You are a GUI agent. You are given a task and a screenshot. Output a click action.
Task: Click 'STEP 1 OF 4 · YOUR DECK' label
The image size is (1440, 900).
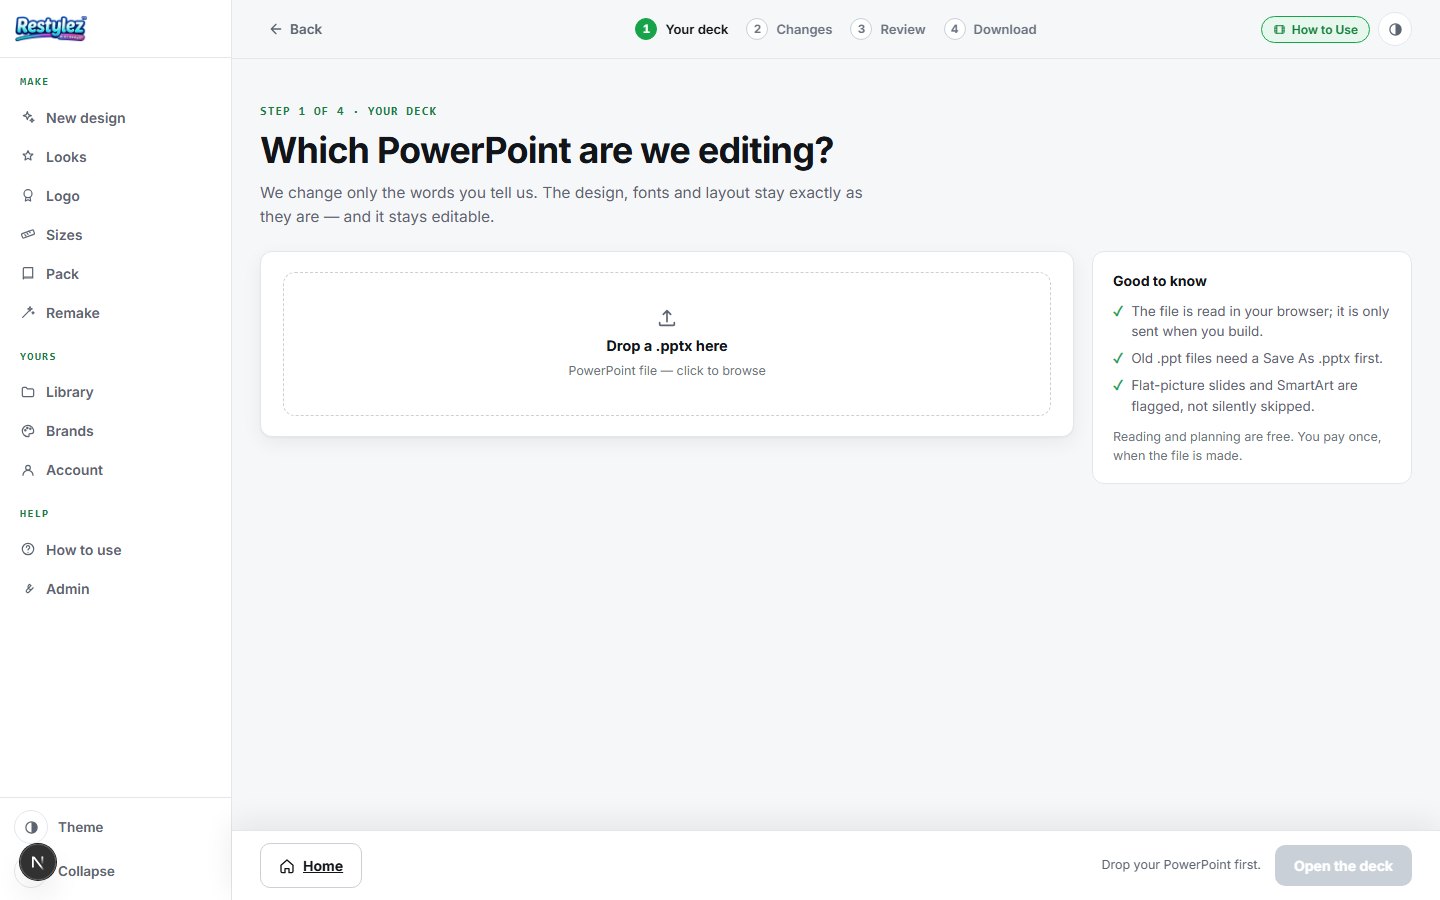pos(348,111)
